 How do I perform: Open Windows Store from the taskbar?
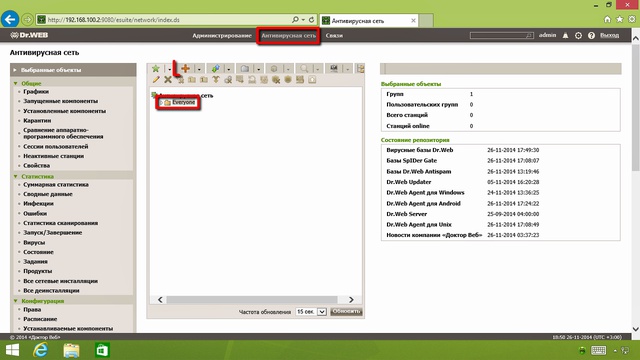(x=102, y=350)
